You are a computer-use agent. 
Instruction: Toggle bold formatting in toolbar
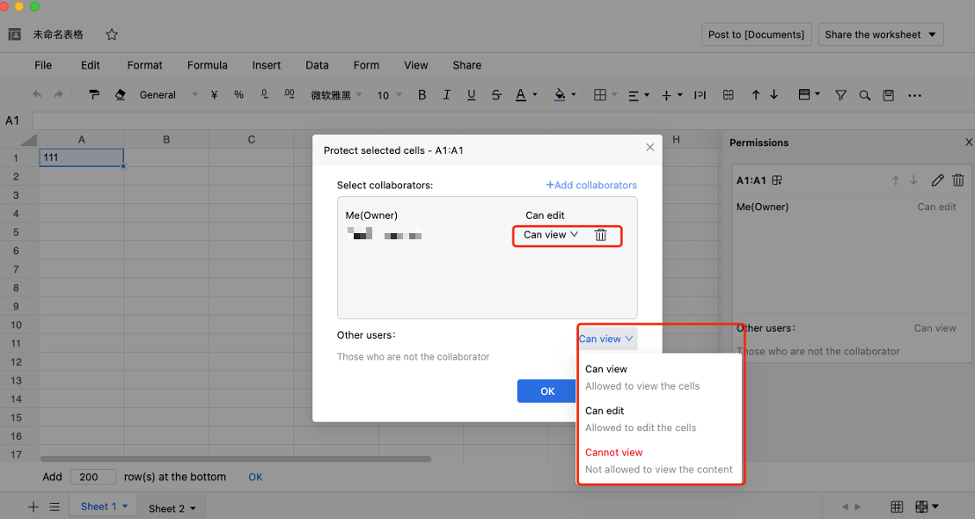(x=422, y=95)
